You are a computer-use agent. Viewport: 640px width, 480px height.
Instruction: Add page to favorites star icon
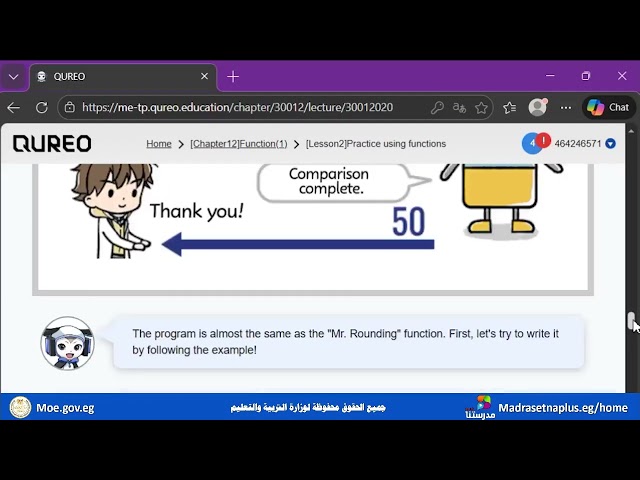tap(481, 108)
